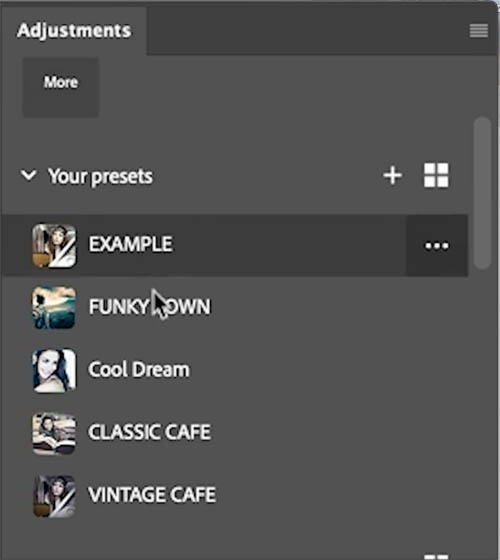Click the partially visible grid icon at bottom
Viewport: 500px width, 560px height.
436,557
